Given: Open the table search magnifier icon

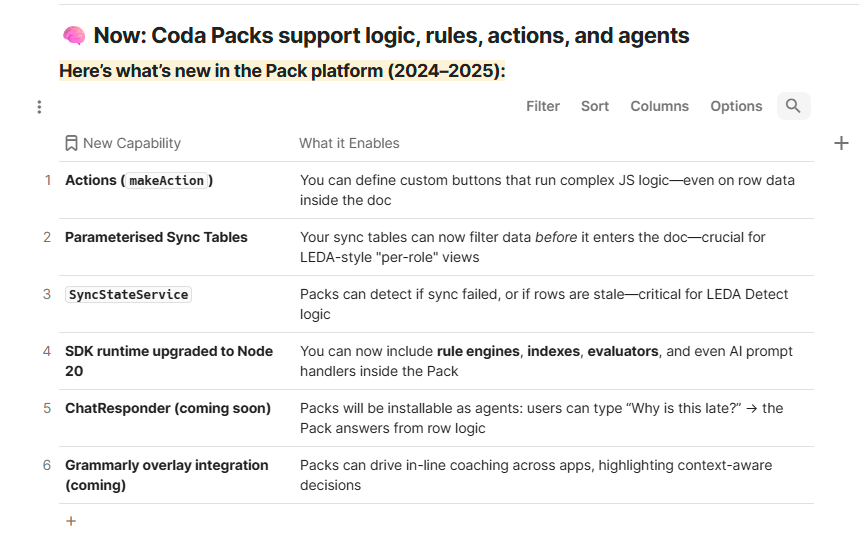Looking at the screenshot, I should (x=793, y=106).
